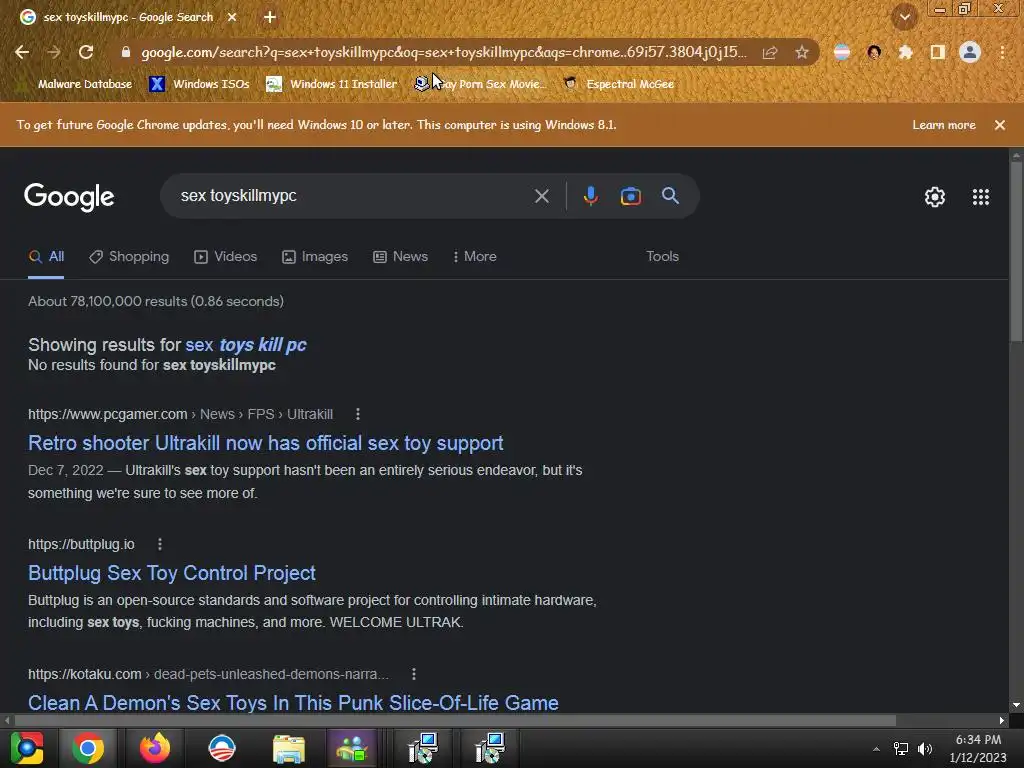Switch to the Videos tab

coord(226,257)
